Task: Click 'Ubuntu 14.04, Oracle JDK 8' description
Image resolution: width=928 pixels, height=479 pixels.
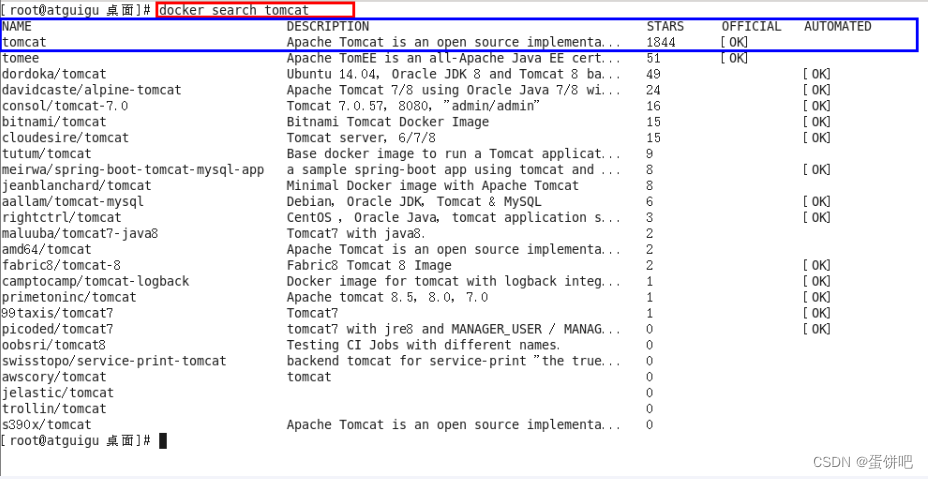Action: pyautogui.click(x=454, y=75)
